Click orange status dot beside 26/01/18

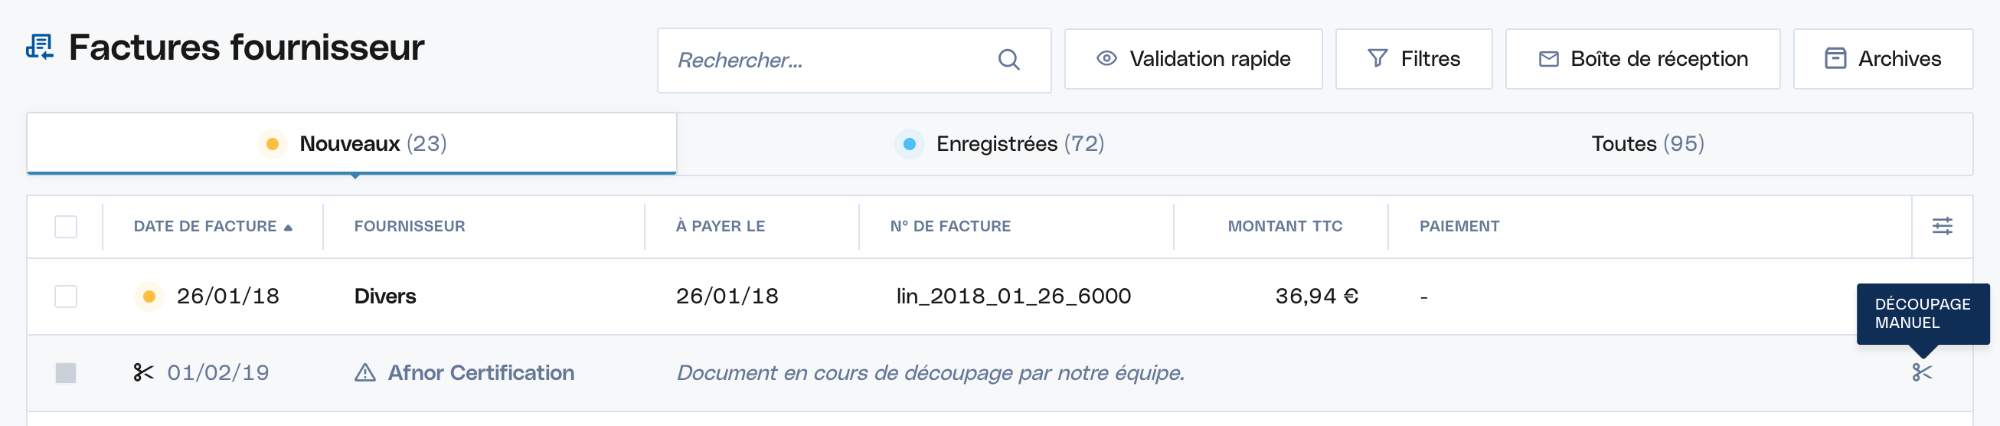pyautogui.click(x=149, y=296)
